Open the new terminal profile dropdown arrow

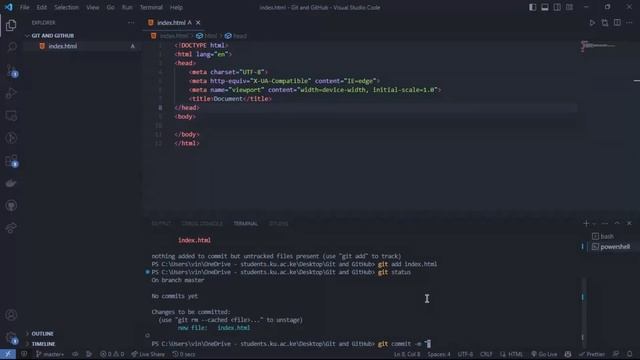pyautogui.click(x=594, y=223)
